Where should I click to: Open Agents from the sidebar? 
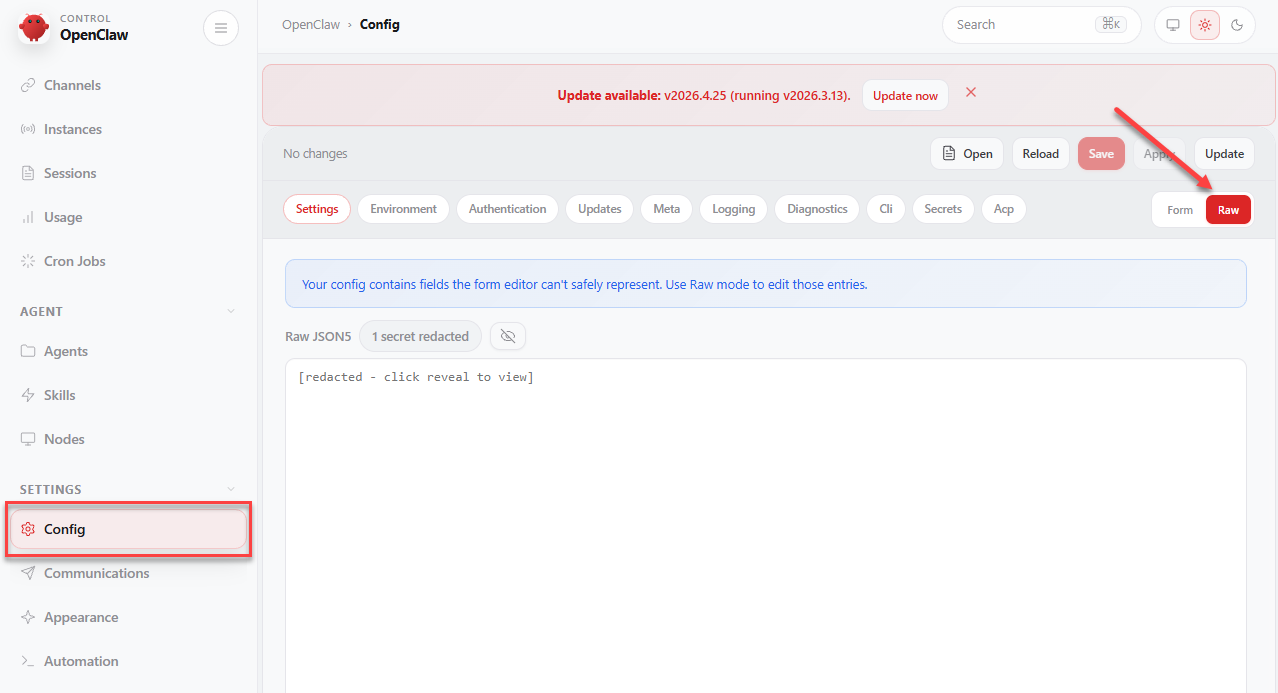click(x=66, y=351)
